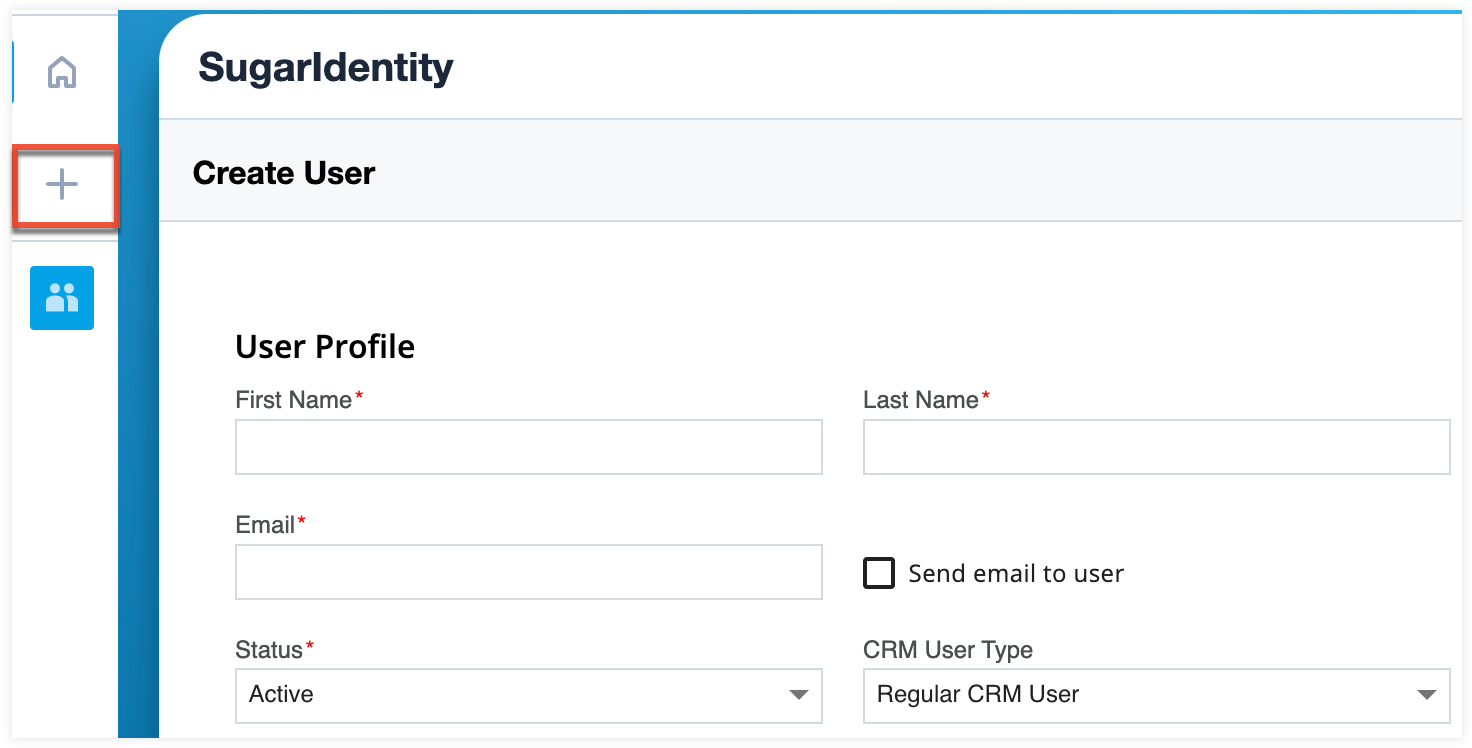Open the Status dropdown showing Active

pyautogui.click(x=528, y=695)
